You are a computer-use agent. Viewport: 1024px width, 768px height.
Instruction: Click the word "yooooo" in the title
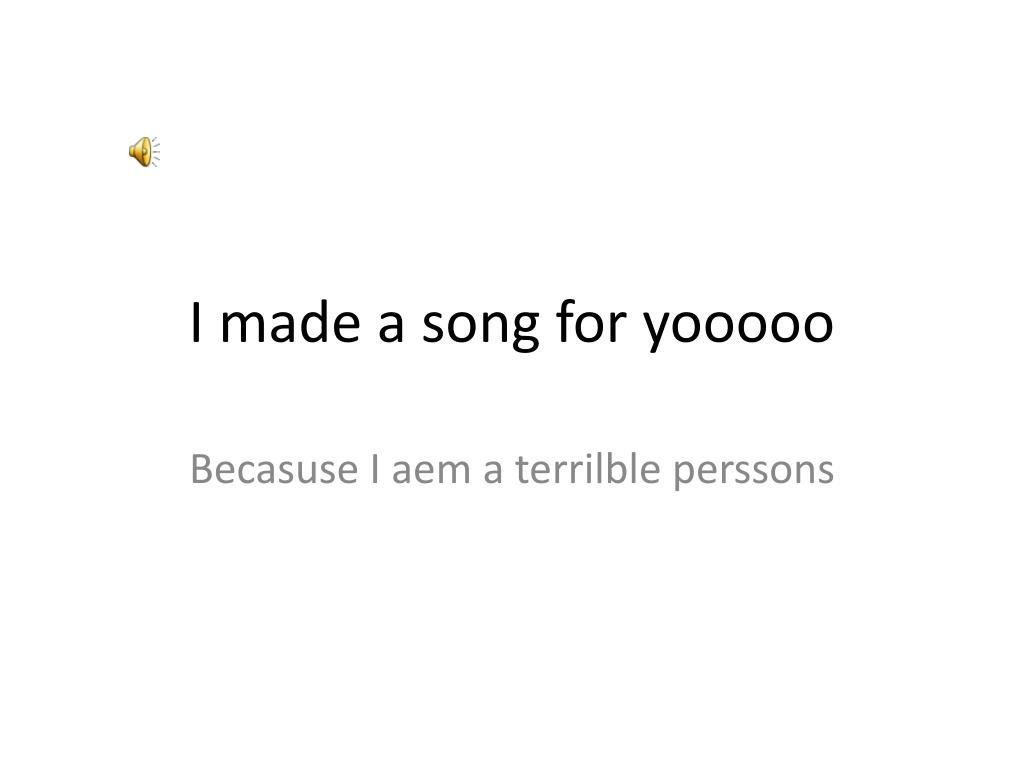pos(738,328)
